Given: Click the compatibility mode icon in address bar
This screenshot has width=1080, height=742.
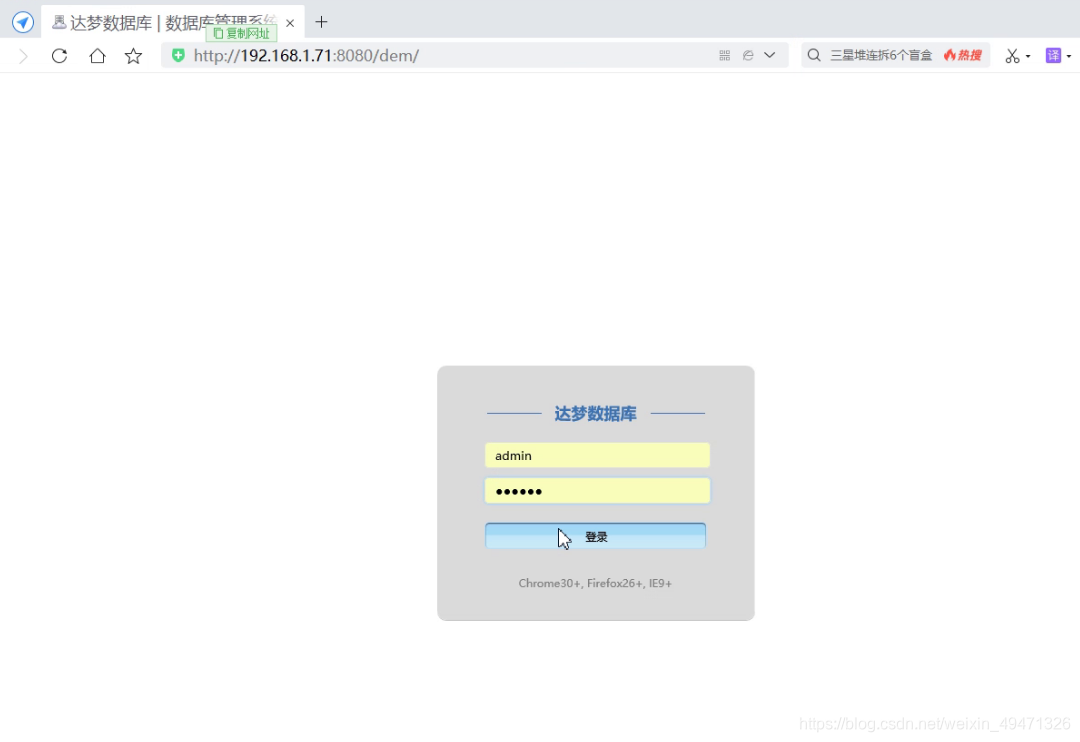Looking at the screenshot, I should tap(748, 55).
